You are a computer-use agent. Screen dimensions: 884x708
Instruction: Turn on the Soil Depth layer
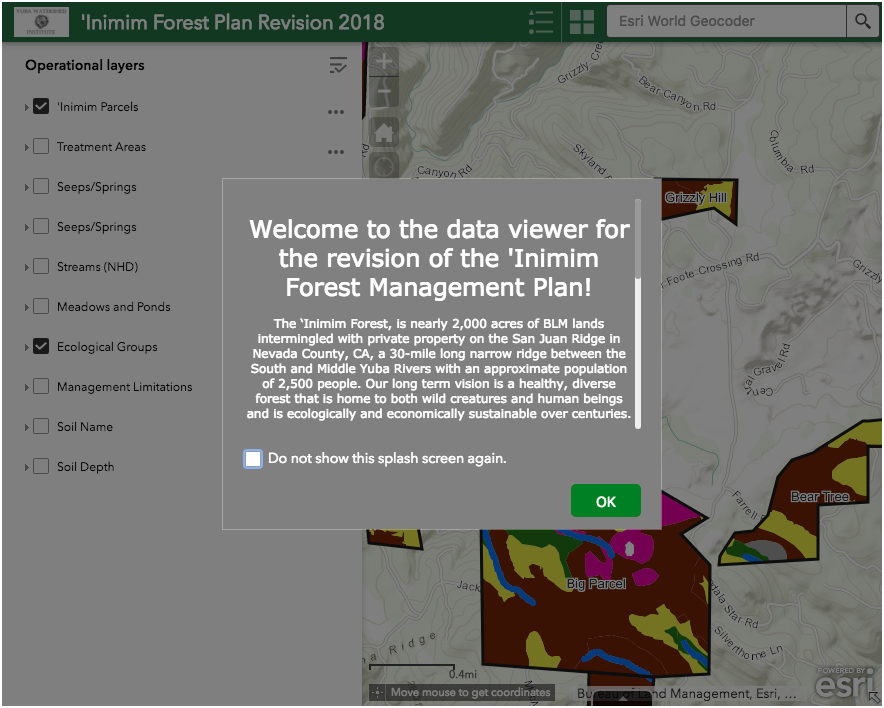[x=41, y=467]
